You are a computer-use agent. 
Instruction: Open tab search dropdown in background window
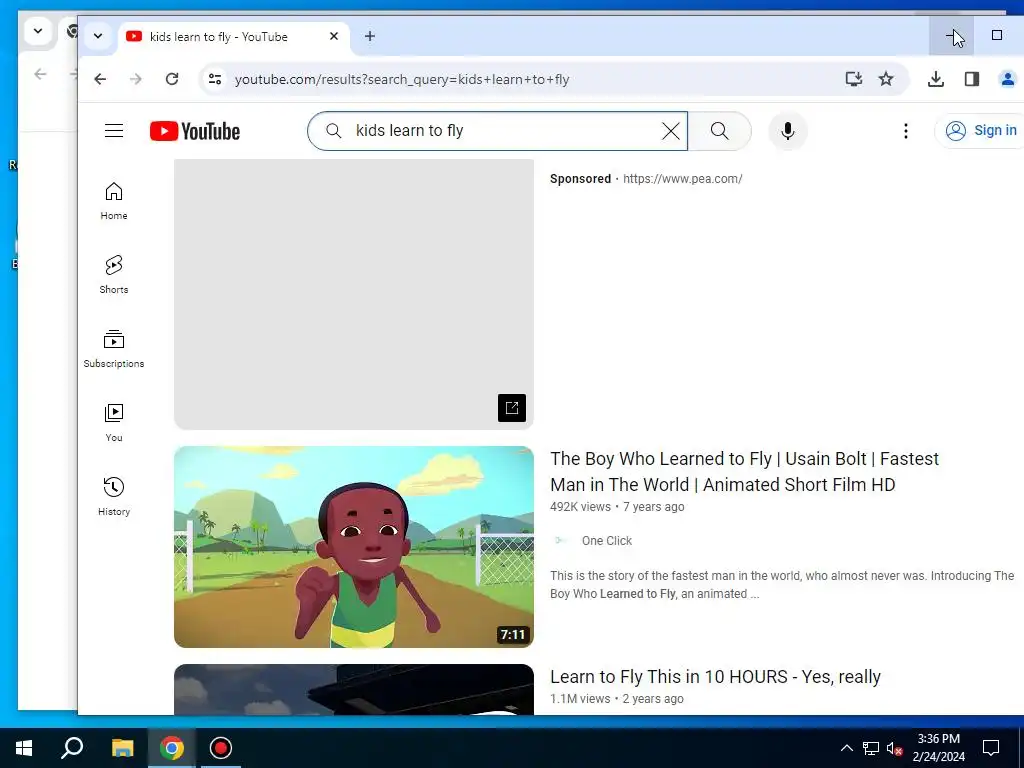pos(38,31)
